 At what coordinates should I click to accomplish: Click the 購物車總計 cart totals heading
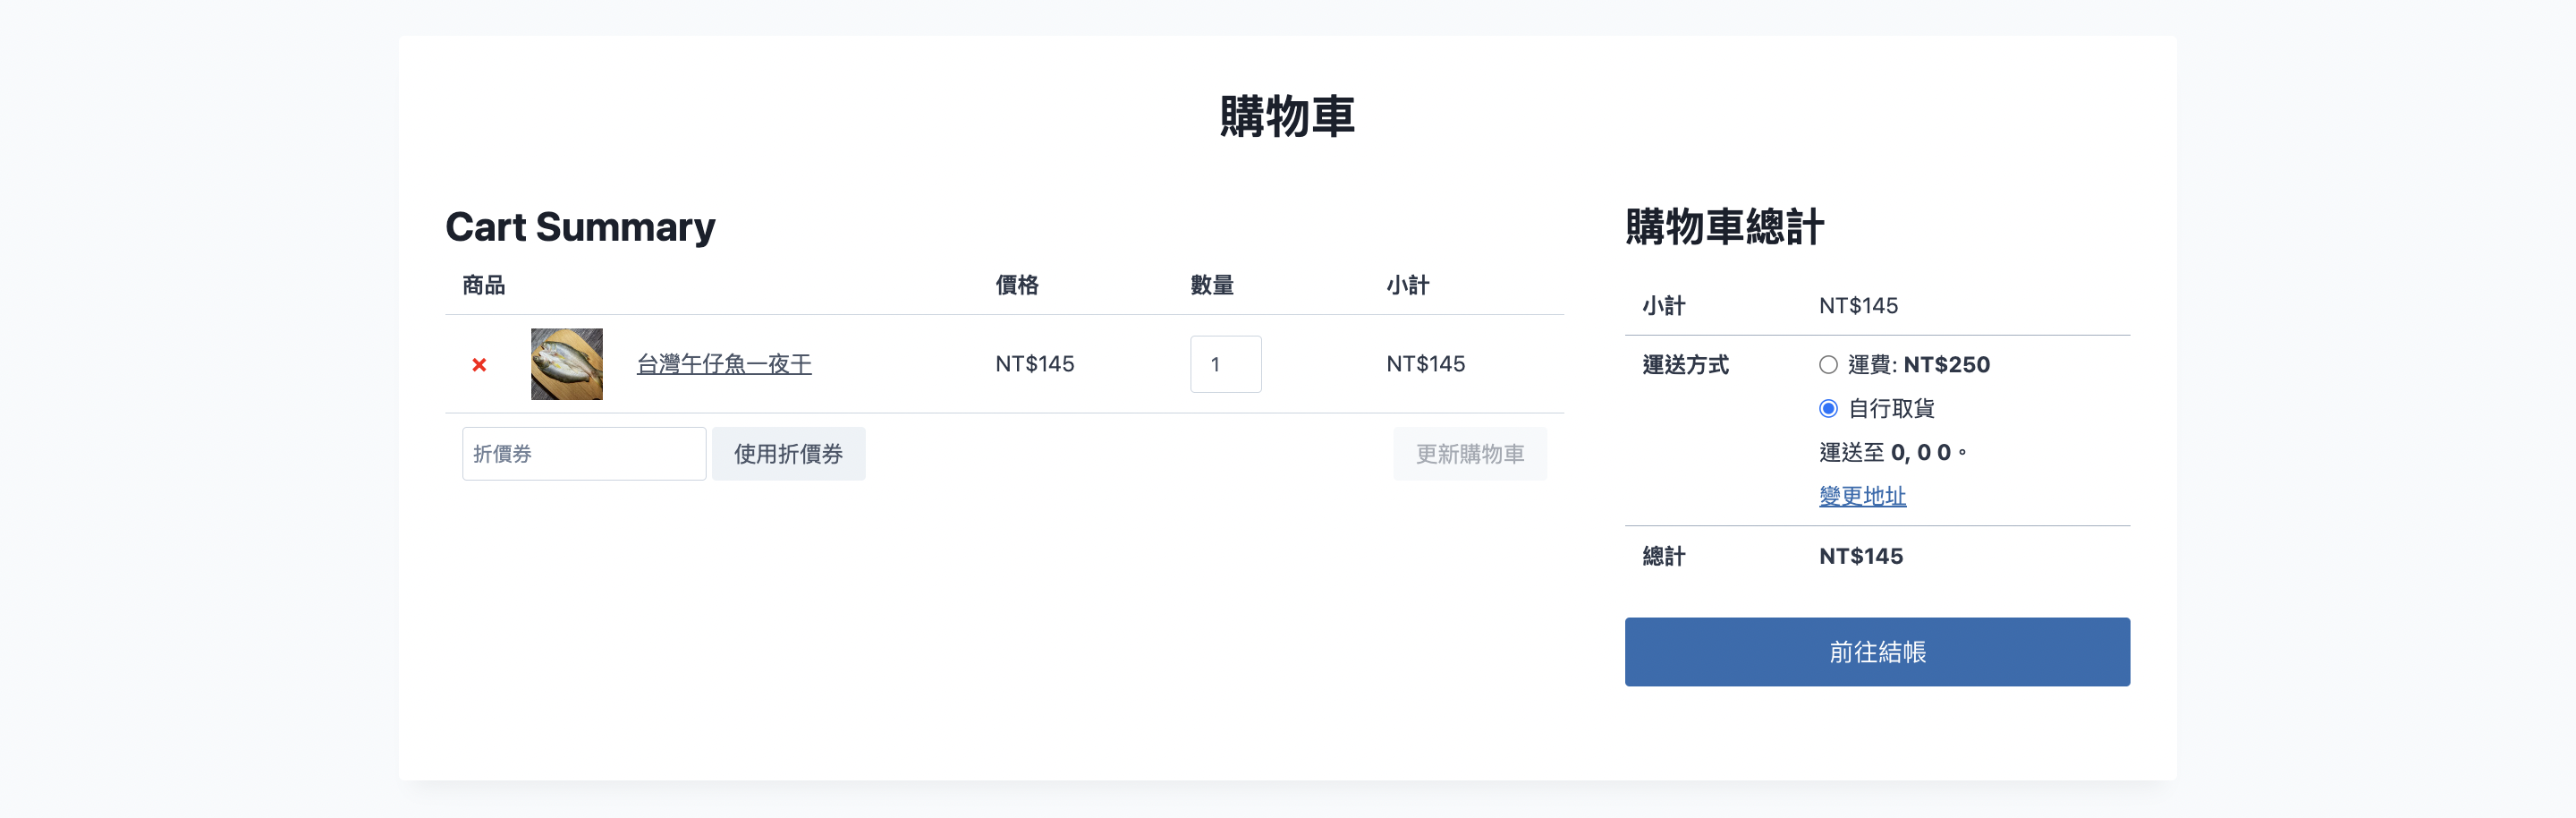coord(1724,227)
